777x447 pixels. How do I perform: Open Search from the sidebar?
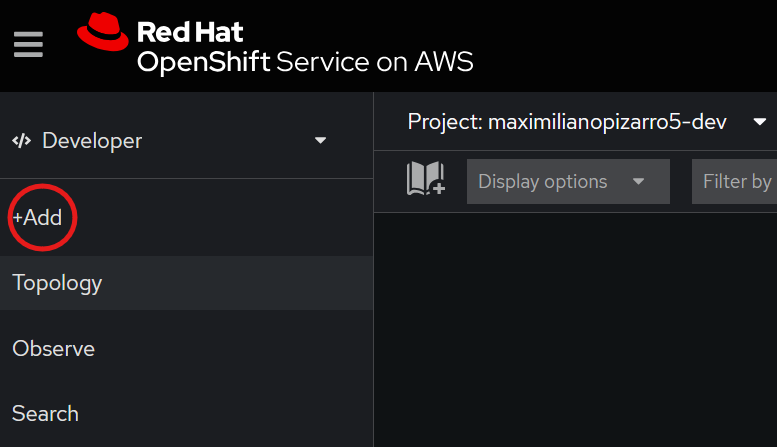pos(45,414)
